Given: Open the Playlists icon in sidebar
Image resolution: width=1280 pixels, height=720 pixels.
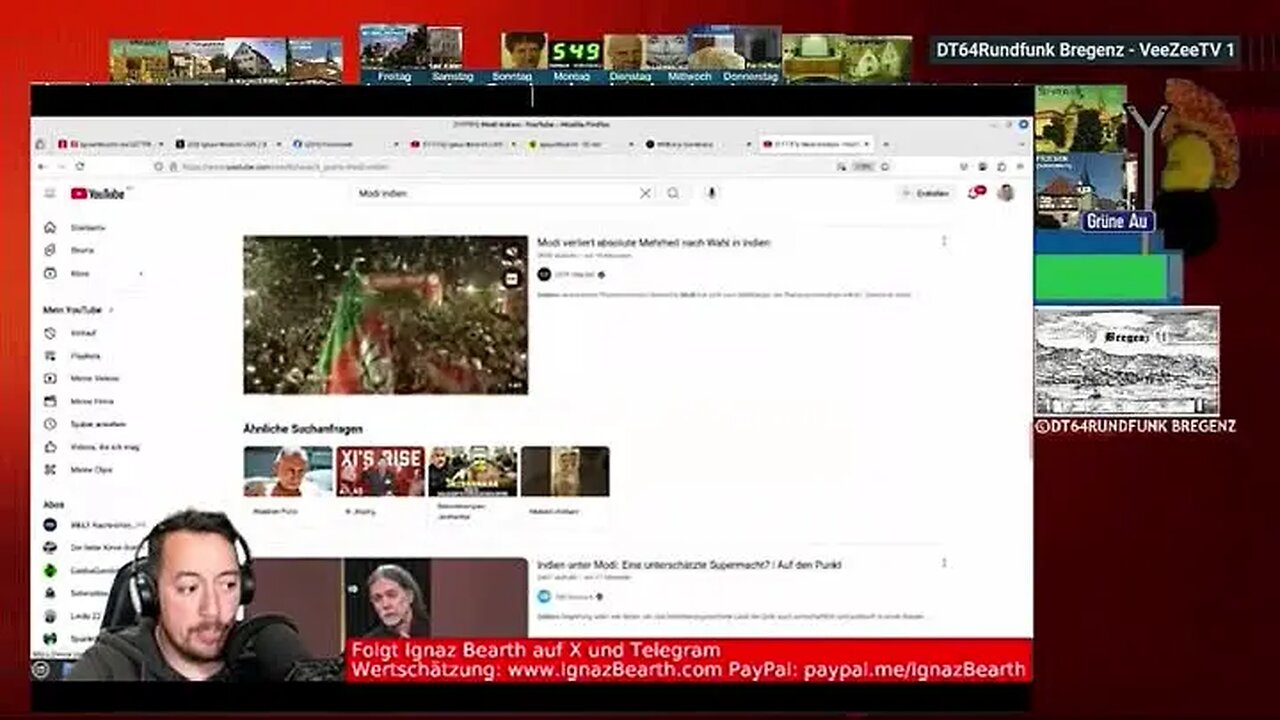Looking at the screenshot, I should pos(50,356).
